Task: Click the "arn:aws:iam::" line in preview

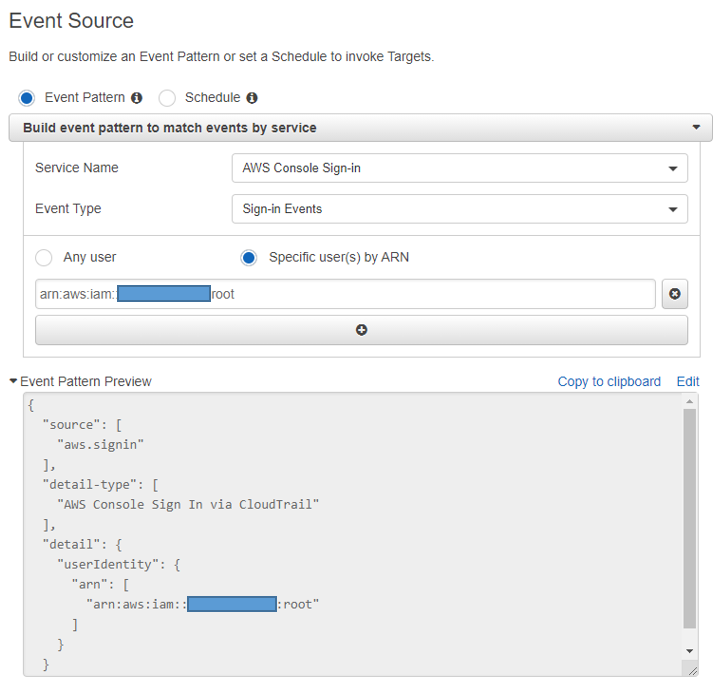Action: click(x=203, y=604)
